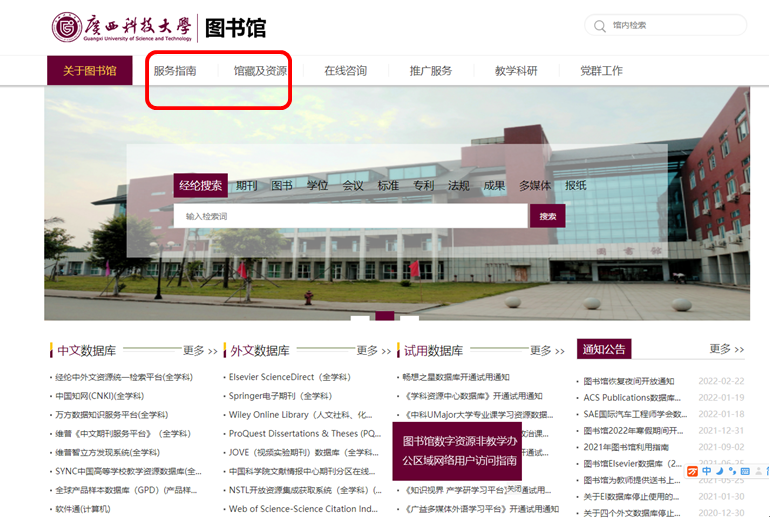
Task: Open 全球产品样本数据库 (GPD) link
Action: pyautogui.click(x=126, y=490)
